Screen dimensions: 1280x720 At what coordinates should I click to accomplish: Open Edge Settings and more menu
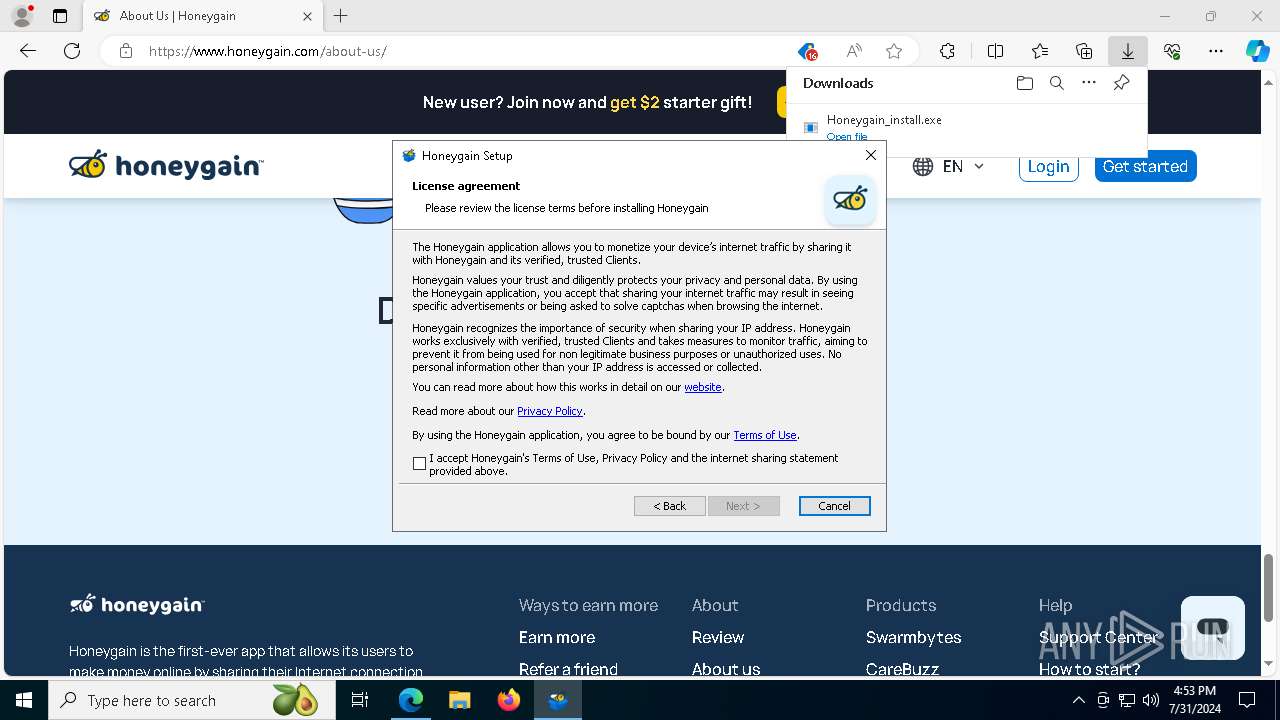[1216, 51]
